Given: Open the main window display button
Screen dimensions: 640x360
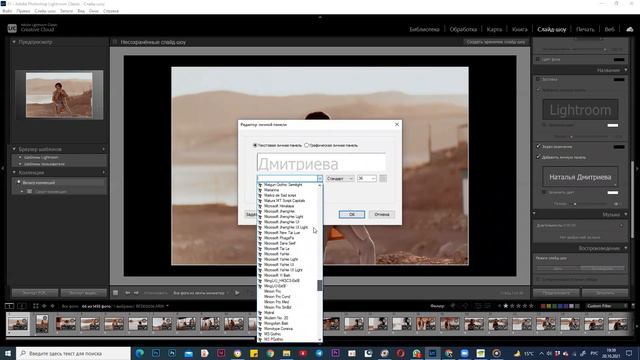Looking at the screenshot, I should [x=9, y=306].
